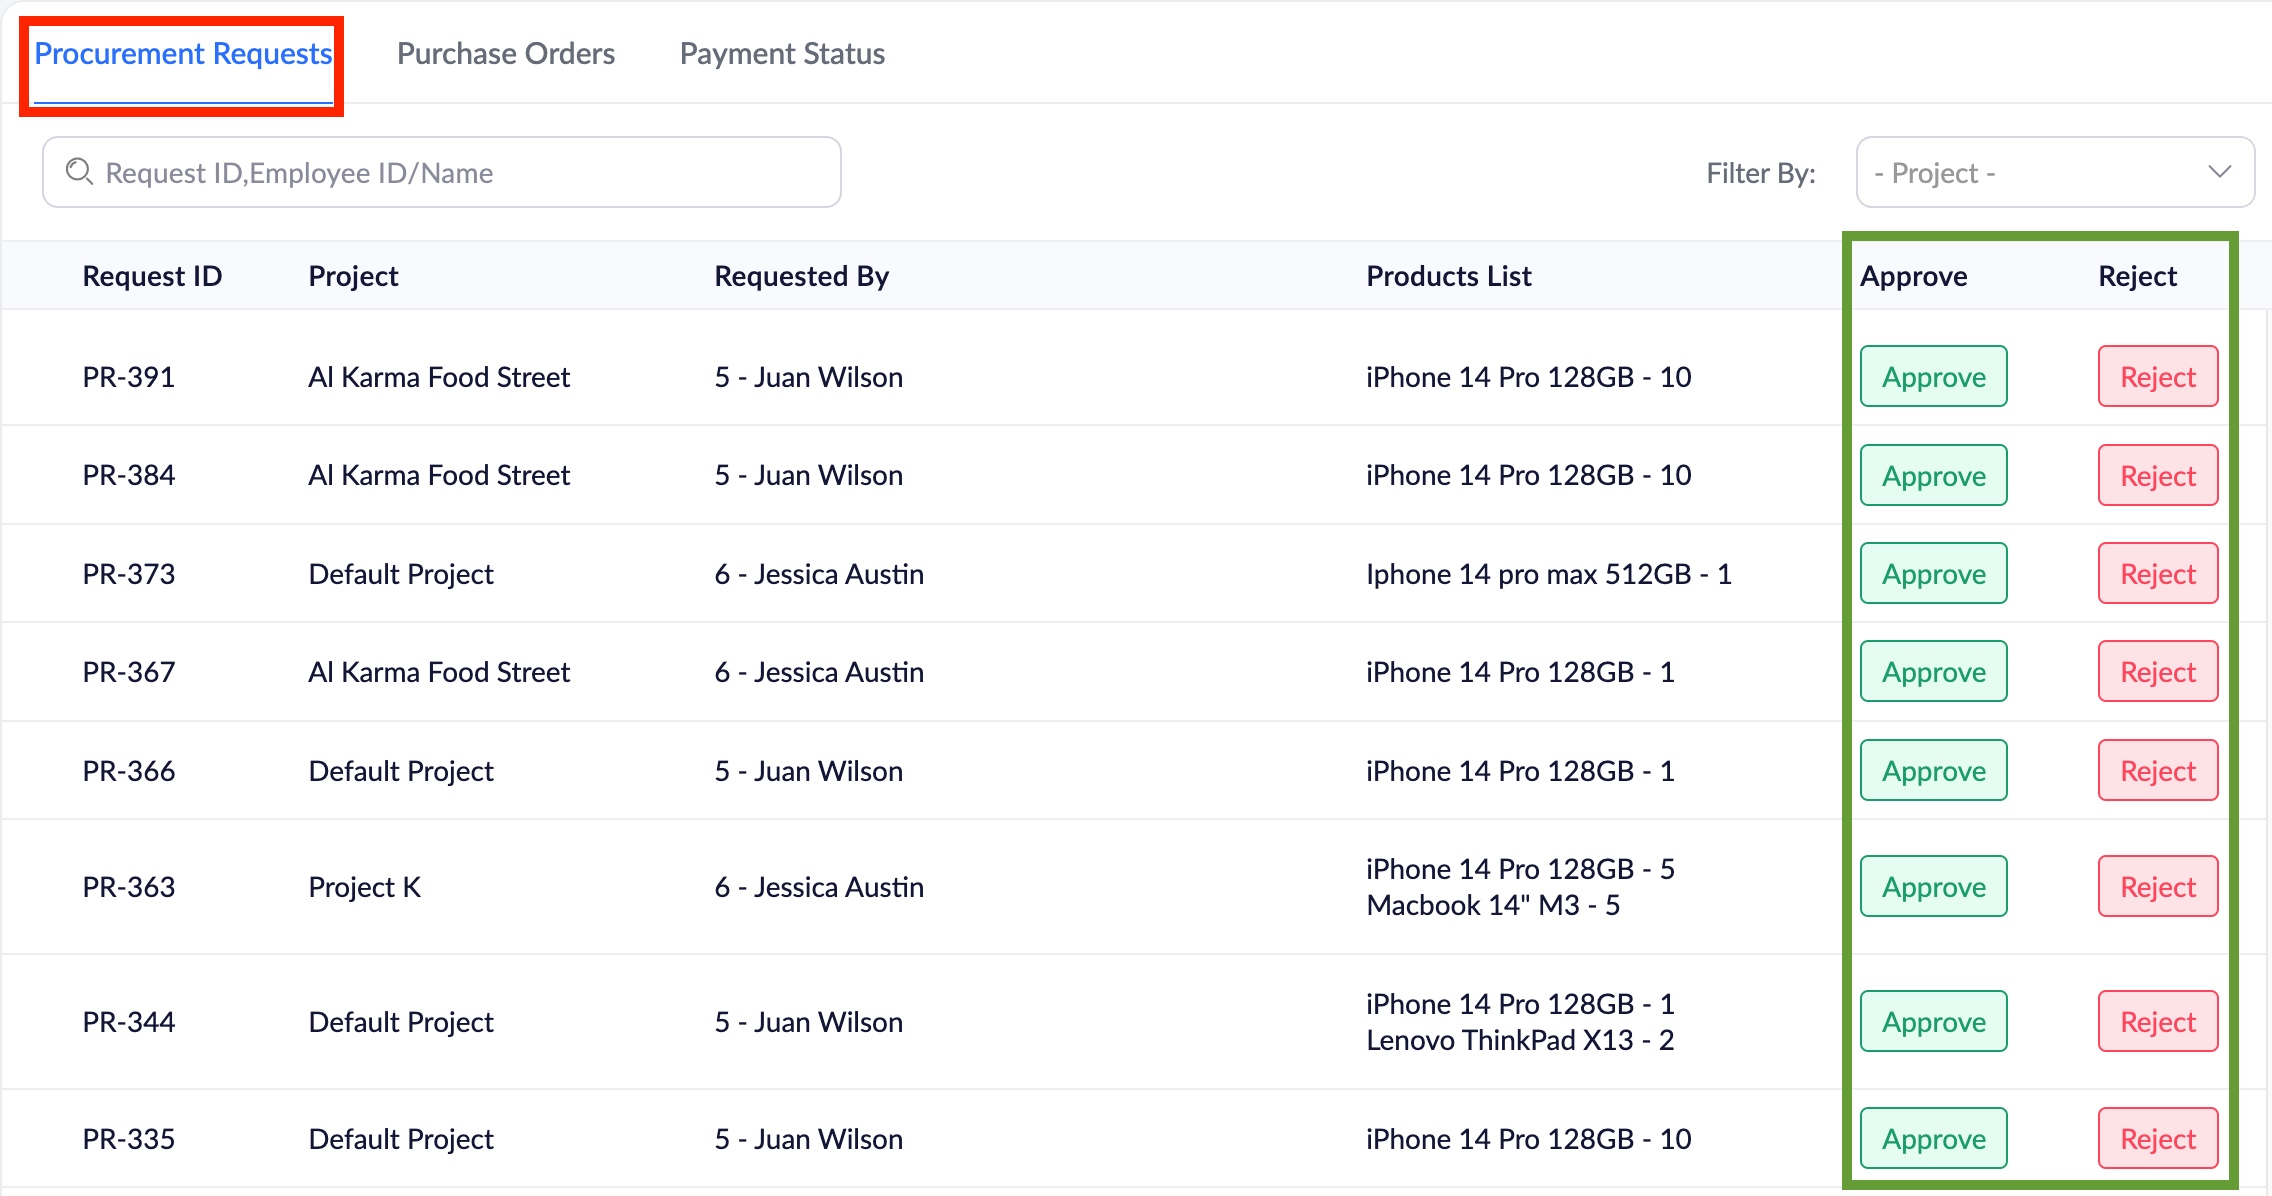Screen dimensions: 2272x1196
Task: Open the Payment Status tab
Action: [782, 54]
